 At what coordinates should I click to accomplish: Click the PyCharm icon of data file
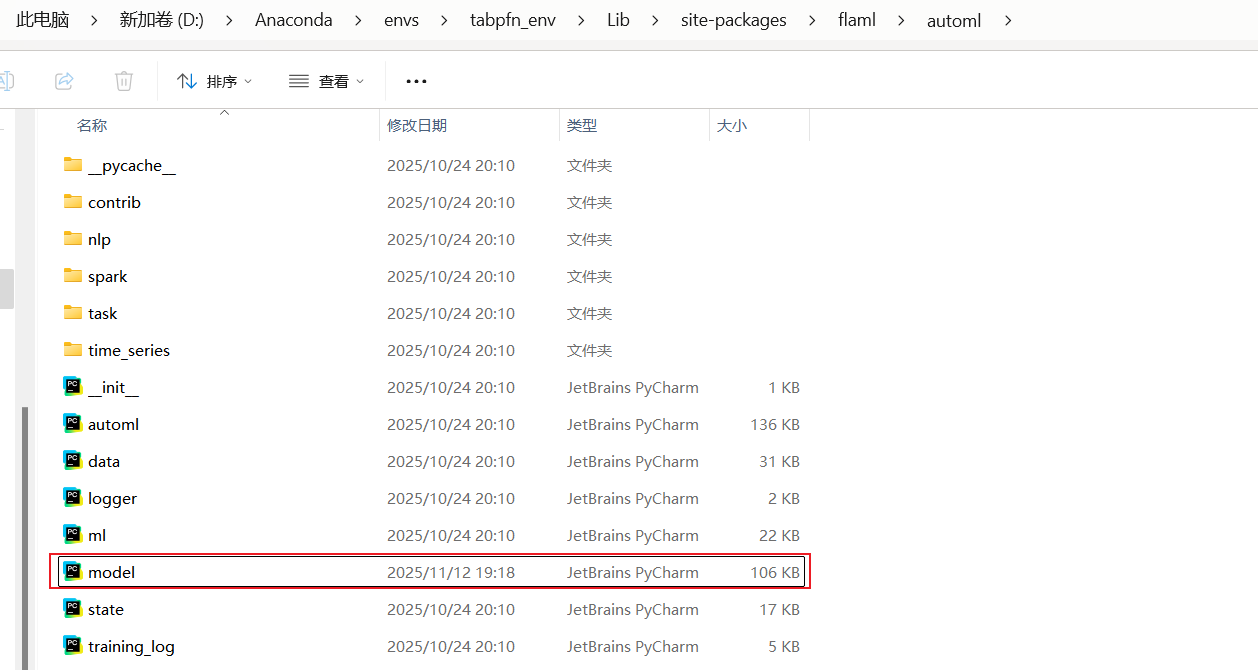[x=72, y=461]
